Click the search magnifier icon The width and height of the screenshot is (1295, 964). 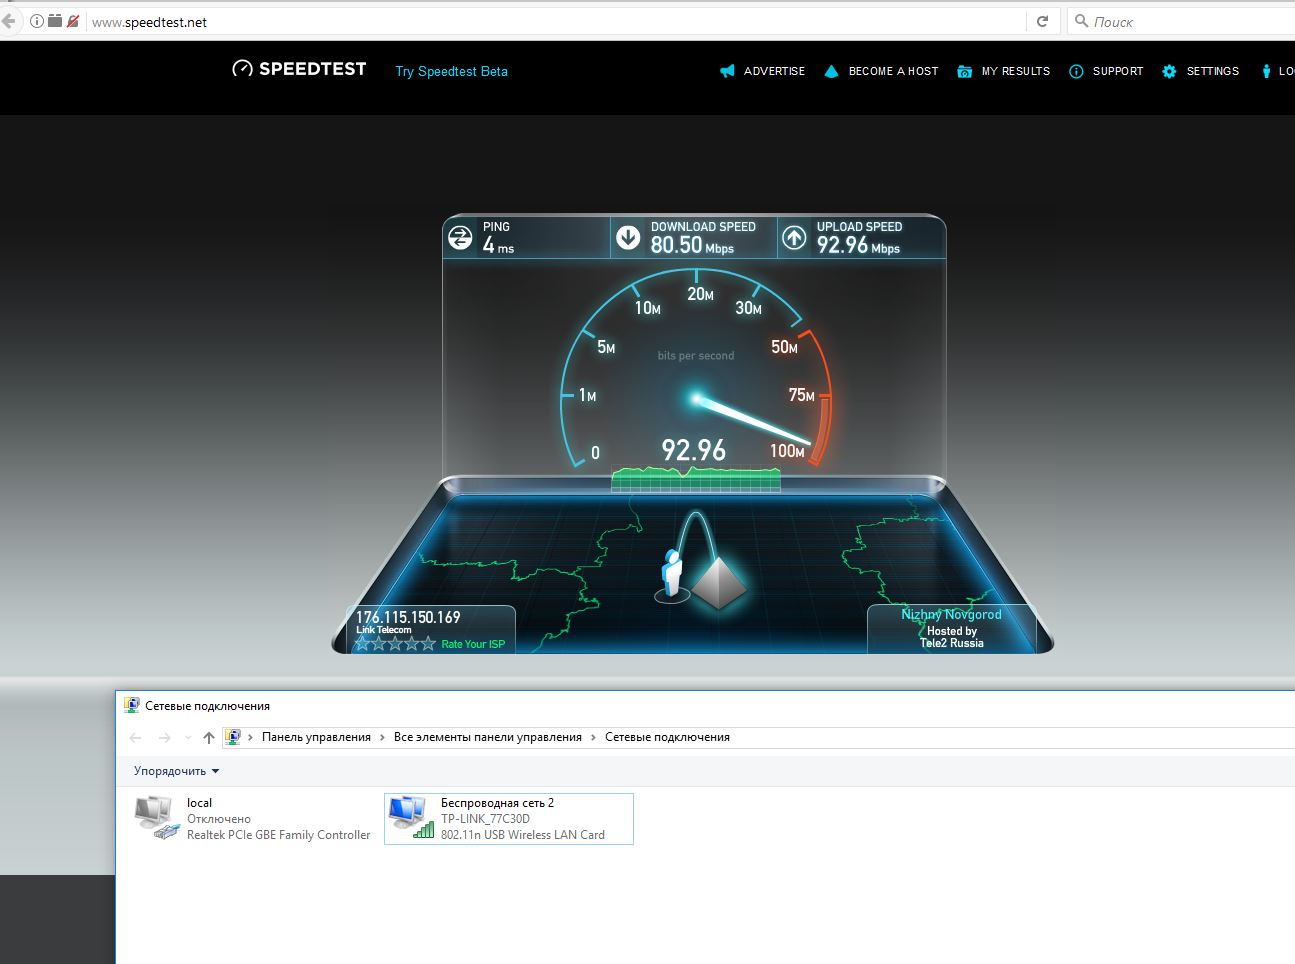(x=1081, y=21)
